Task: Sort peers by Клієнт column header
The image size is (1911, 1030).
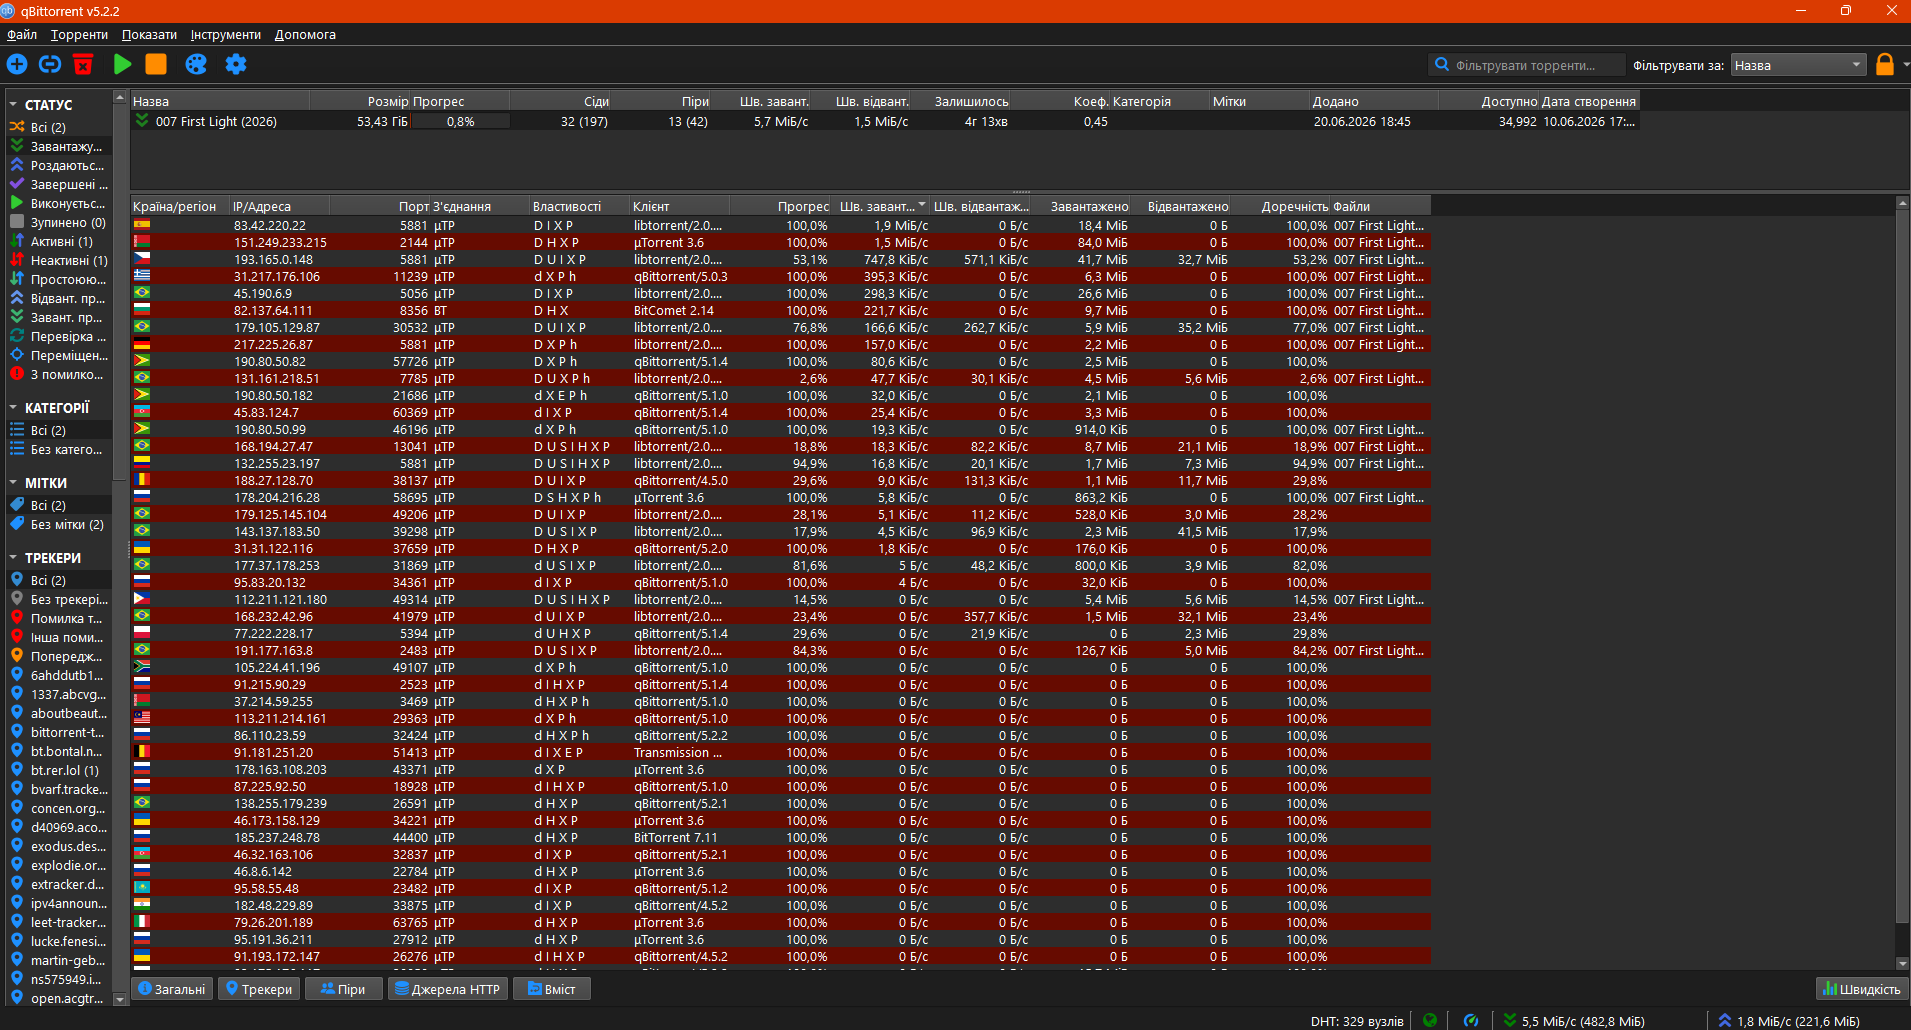Action: coord(680,206)
